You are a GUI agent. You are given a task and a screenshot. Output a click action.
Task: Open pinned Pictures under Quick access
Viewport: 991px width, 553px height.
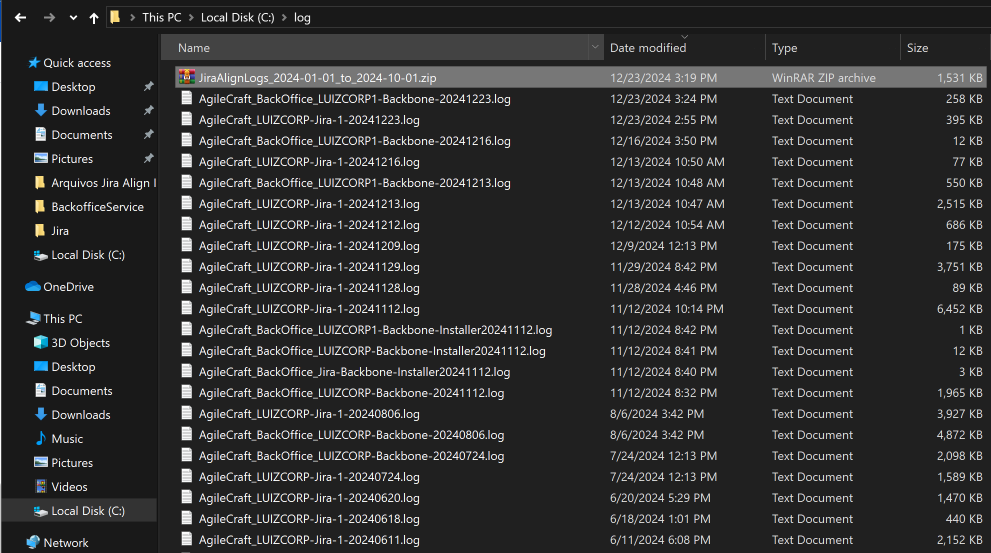coord(72,159)
